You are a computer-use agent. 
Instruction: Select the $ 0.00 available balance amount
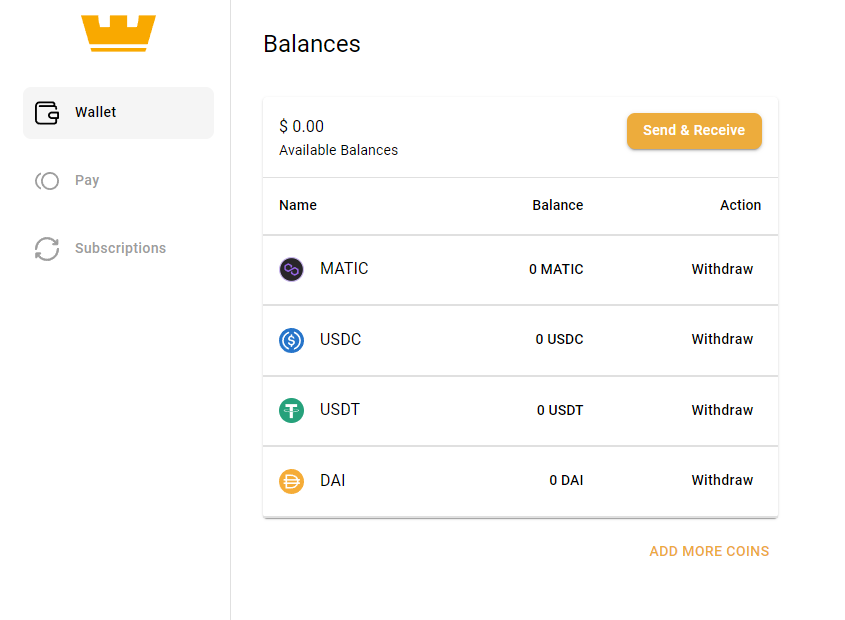click(x=302, y=127)
